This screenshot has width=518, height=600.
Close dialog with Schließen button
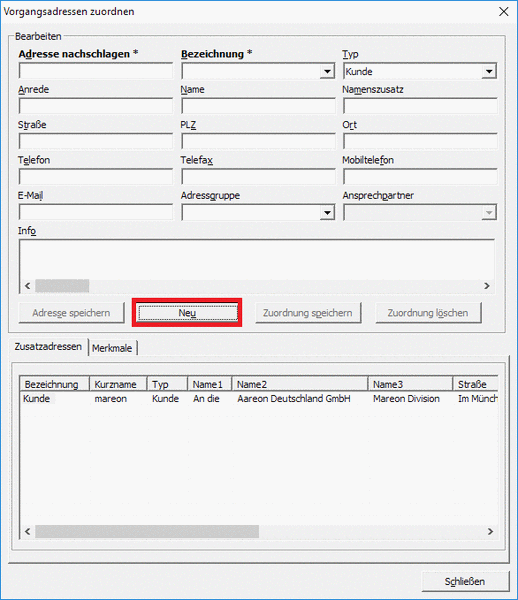(465, 582)
